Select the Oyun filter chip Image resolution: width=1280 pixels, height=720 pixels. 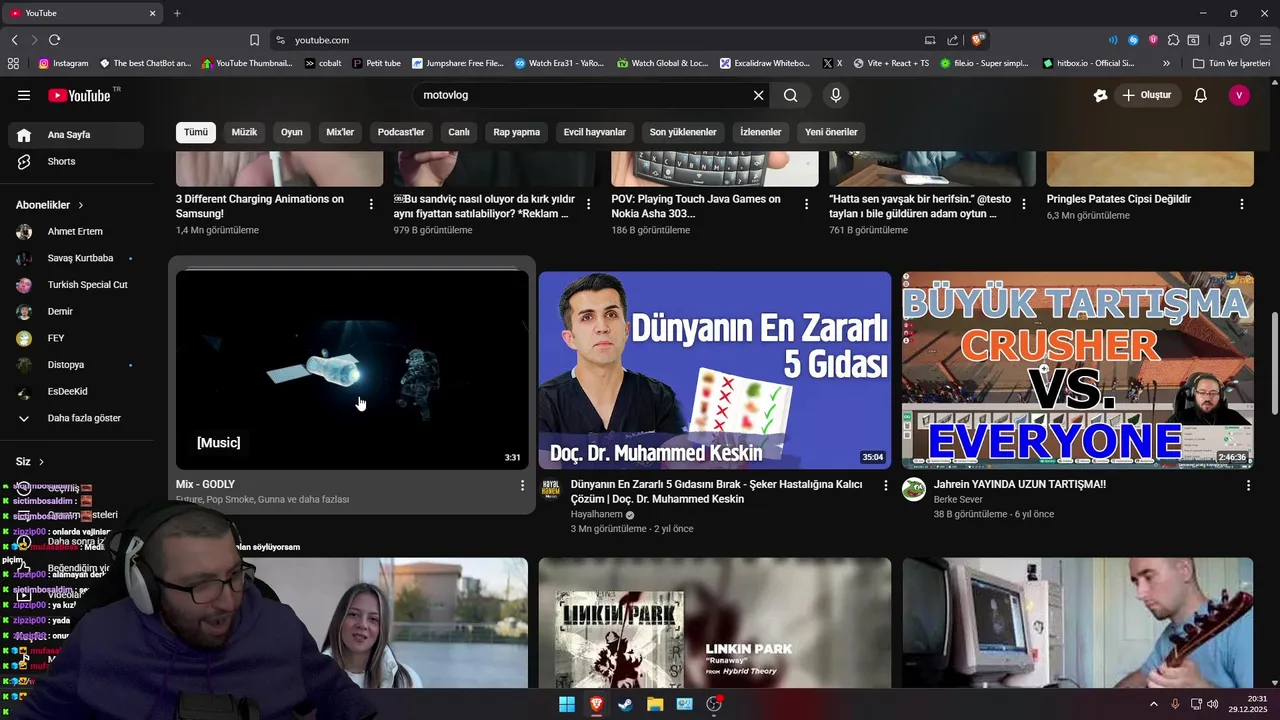pyautogui.click(x=292, y=132)
